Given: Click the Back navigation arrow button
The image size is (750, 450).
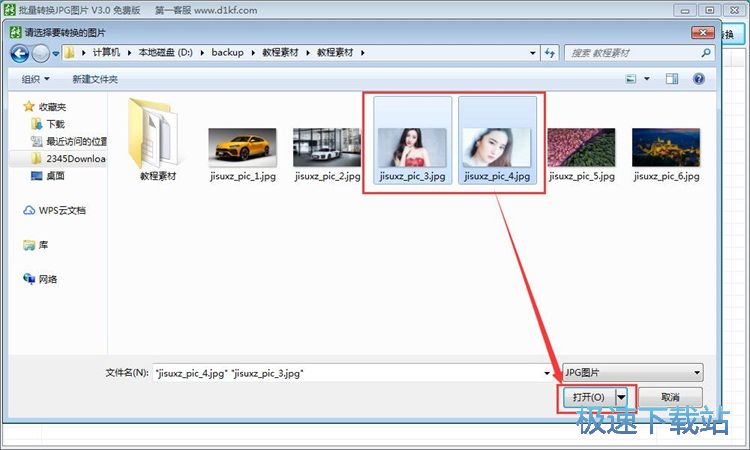Looking at the screenshot, I should 19,53.
